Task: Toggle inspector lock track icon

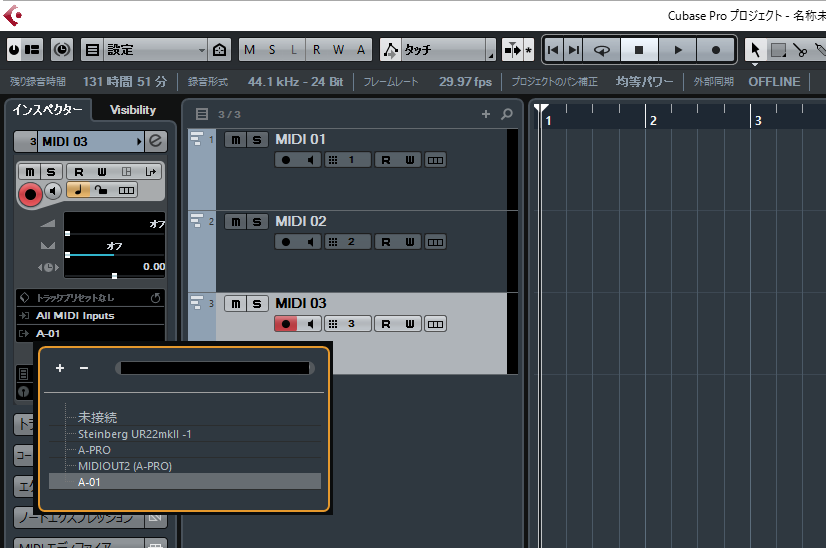Action: [102, 190]
